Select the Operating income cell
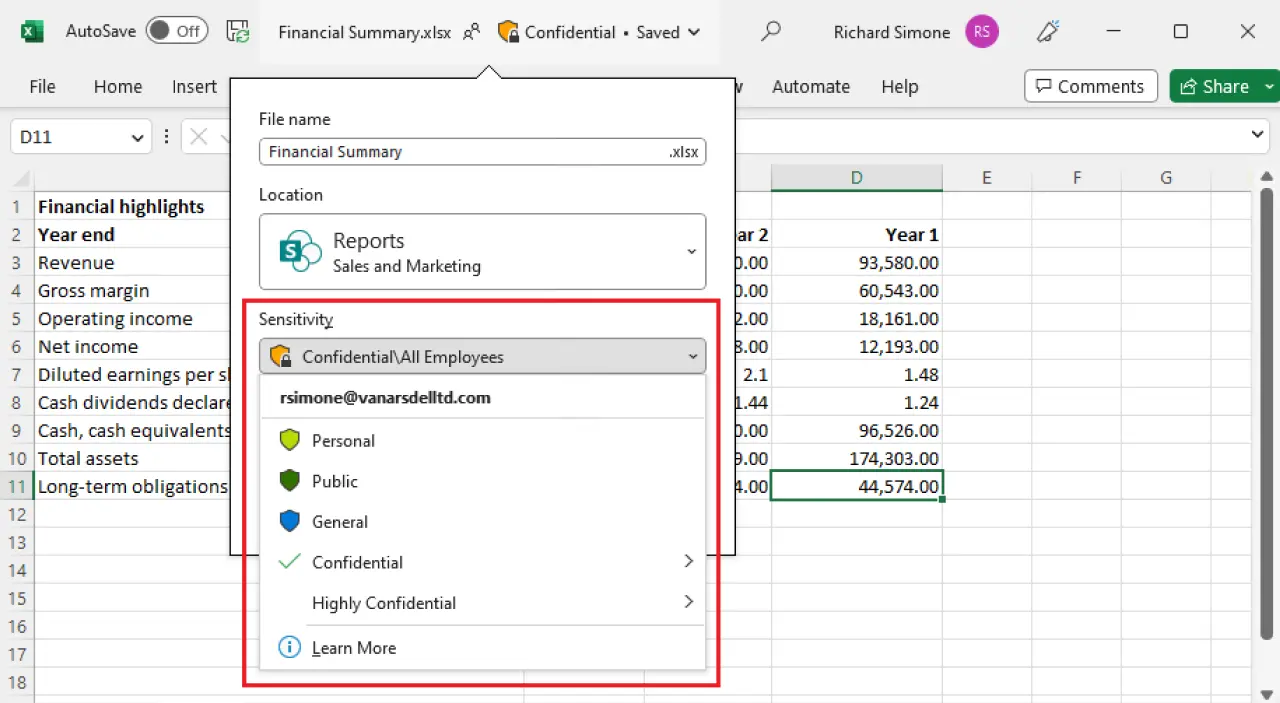 pyautogui.click(x=133, y=319)
